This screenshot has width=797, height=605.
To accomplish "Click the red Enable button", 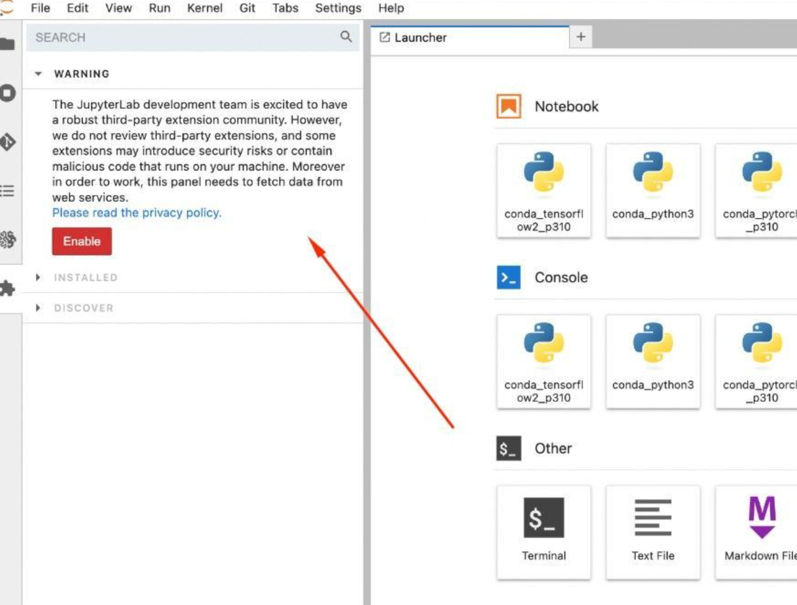I will [x=82, y=241].
